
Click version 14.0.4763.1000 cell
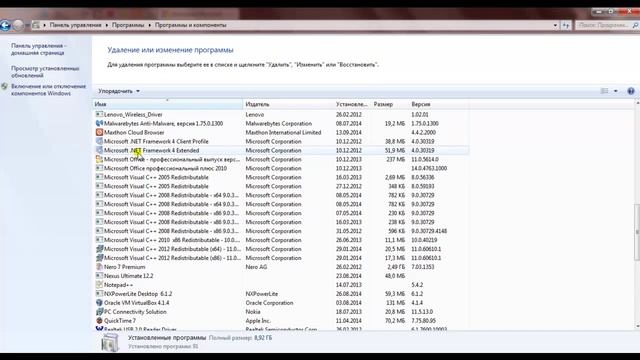429,168
